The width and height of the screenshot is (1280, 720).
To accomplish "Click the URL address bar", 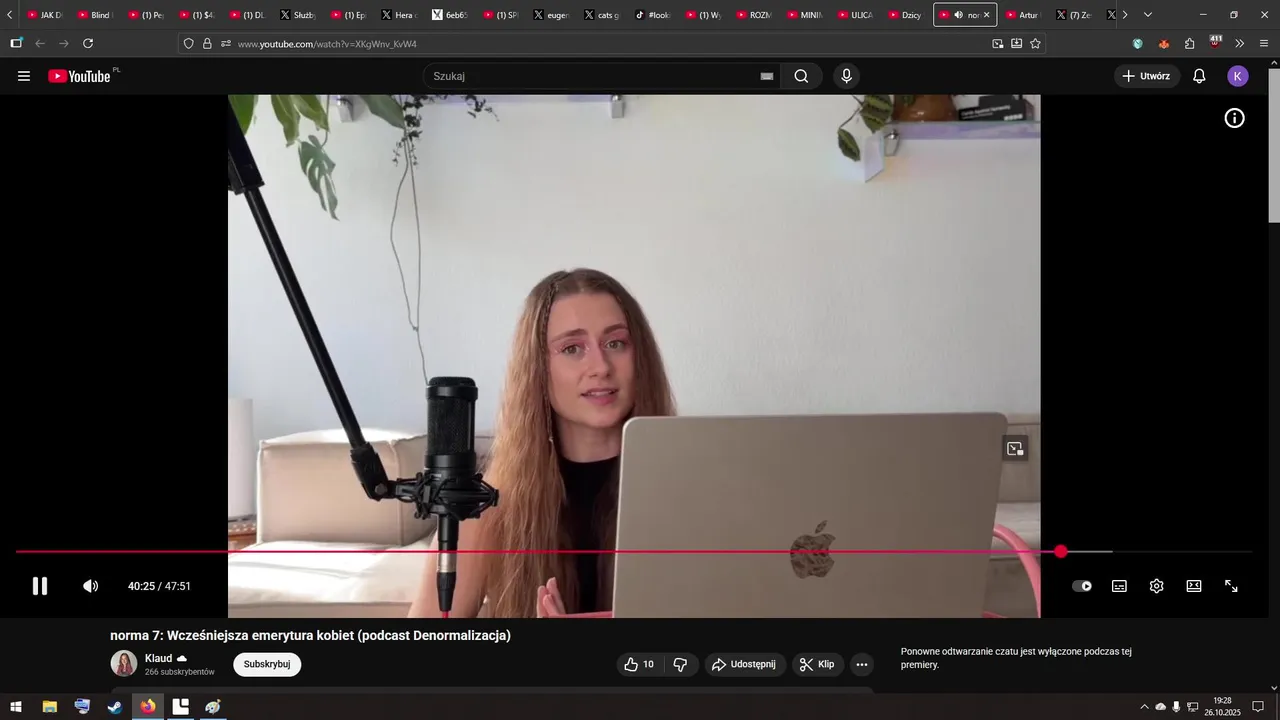I will (x=610, y=44).
